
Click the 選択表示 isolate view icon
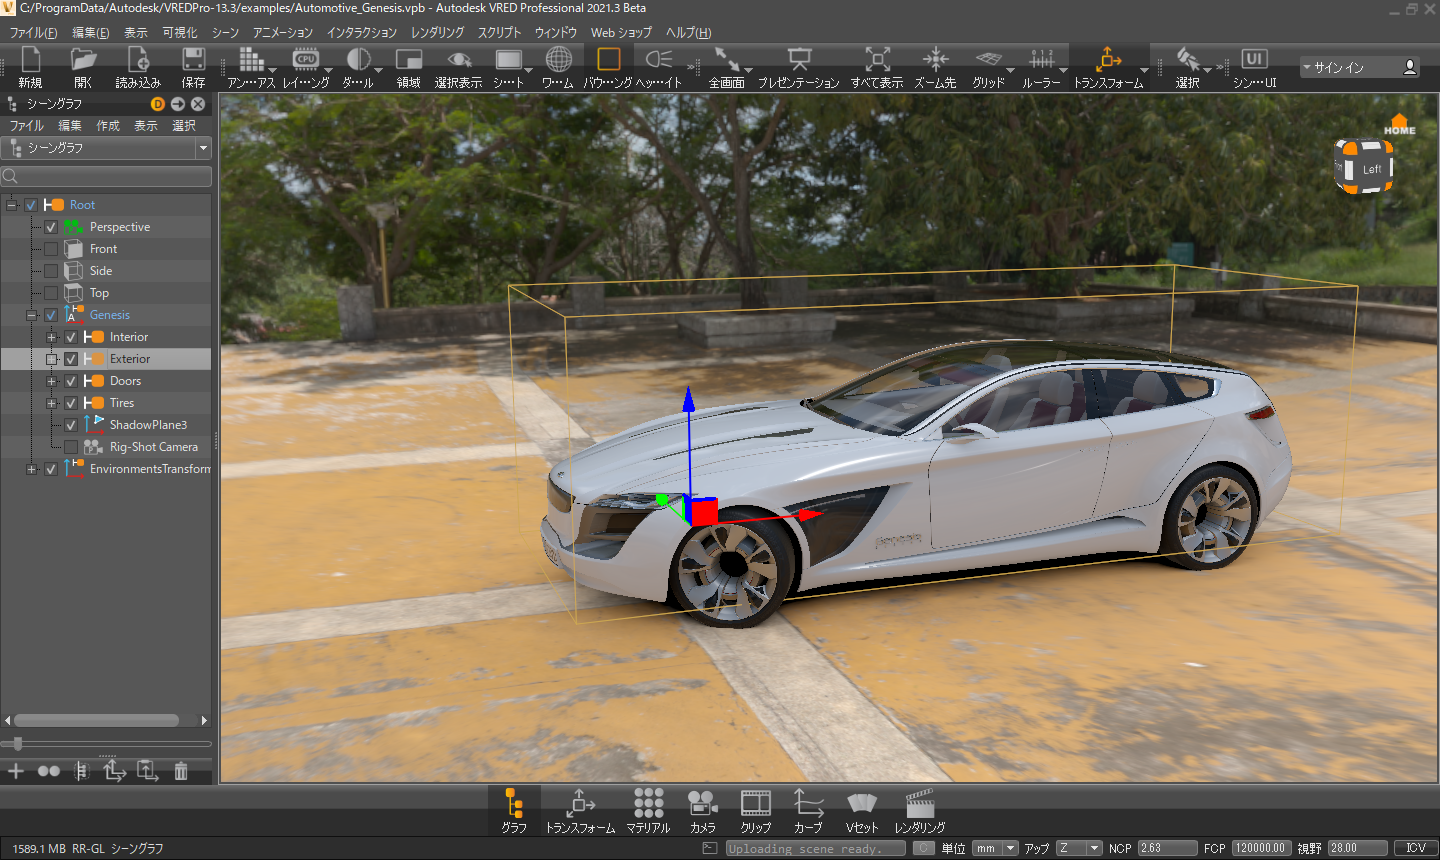point(459,67)
